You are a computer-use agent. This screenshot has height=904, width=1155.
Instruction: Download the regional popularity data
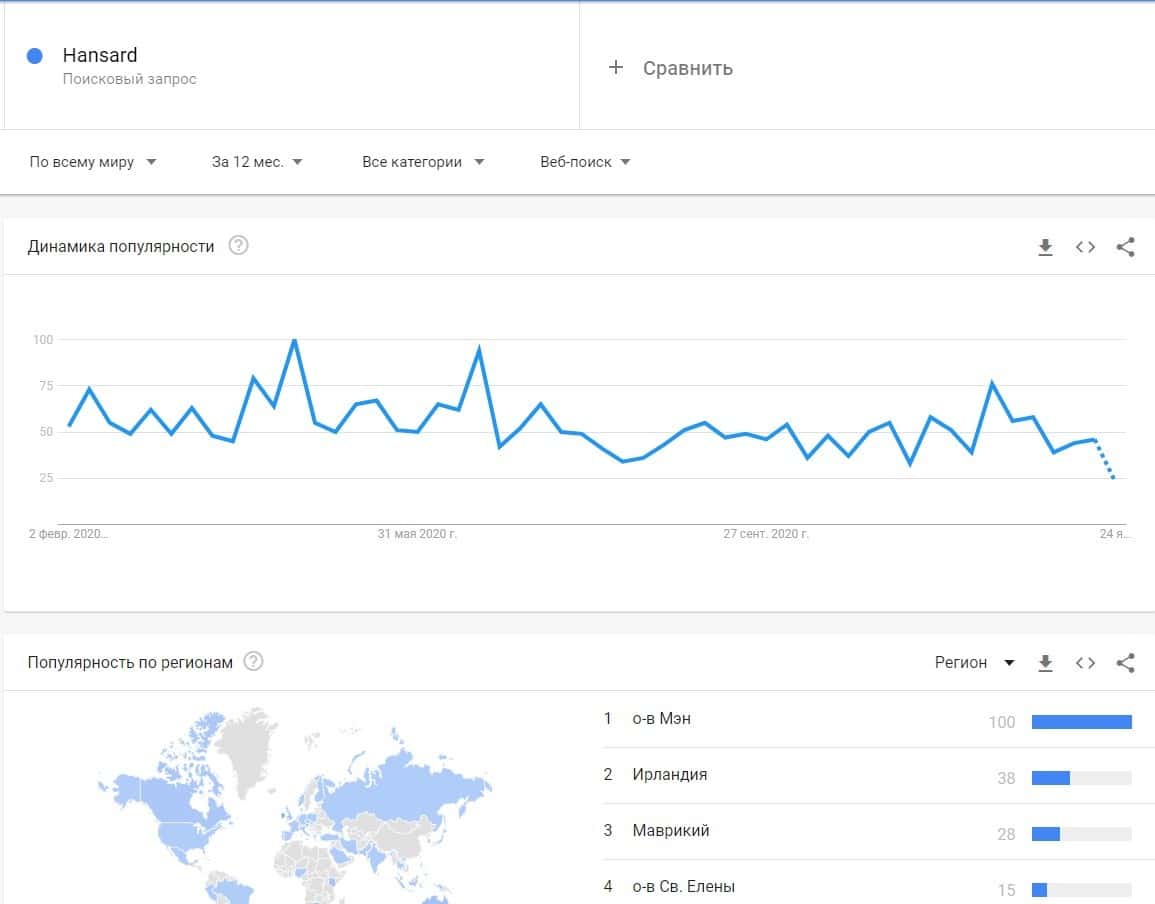point(1045,662)
